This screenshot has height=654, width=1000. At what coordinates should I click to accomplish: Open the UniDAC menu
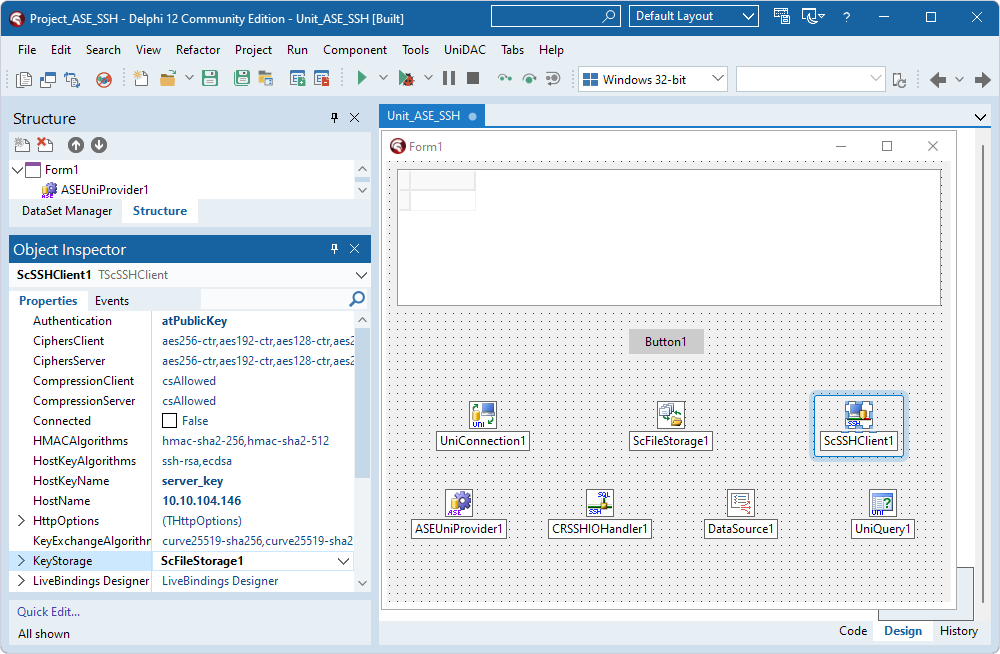pyautogui.click(x=462, y=49)
